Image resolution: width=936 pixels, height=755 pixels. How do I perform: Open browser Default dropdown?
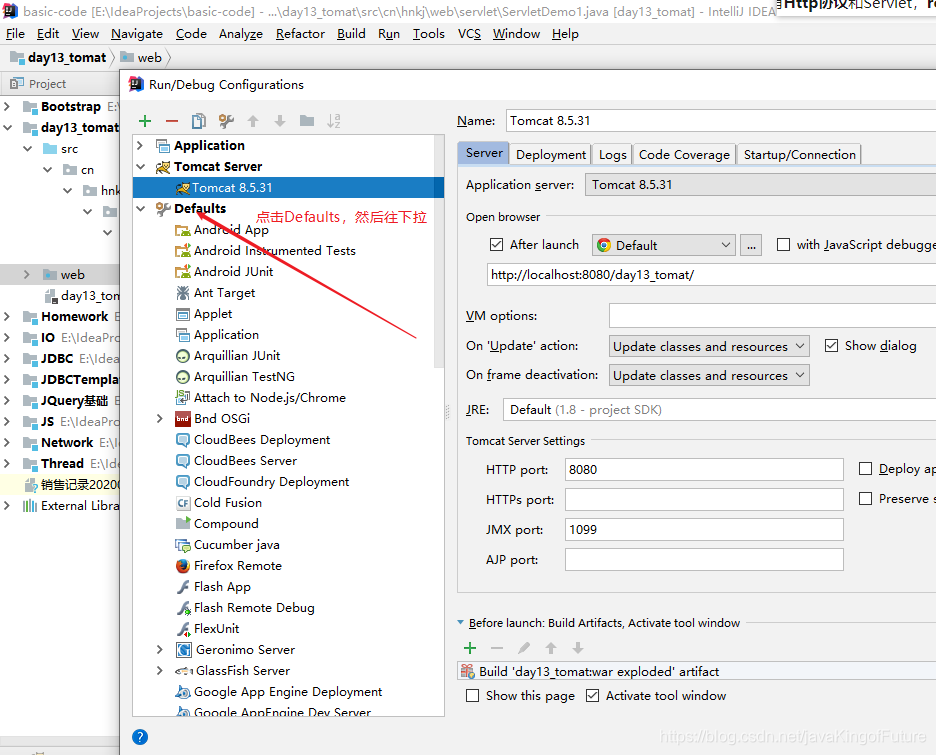click(x=664, y=245)
